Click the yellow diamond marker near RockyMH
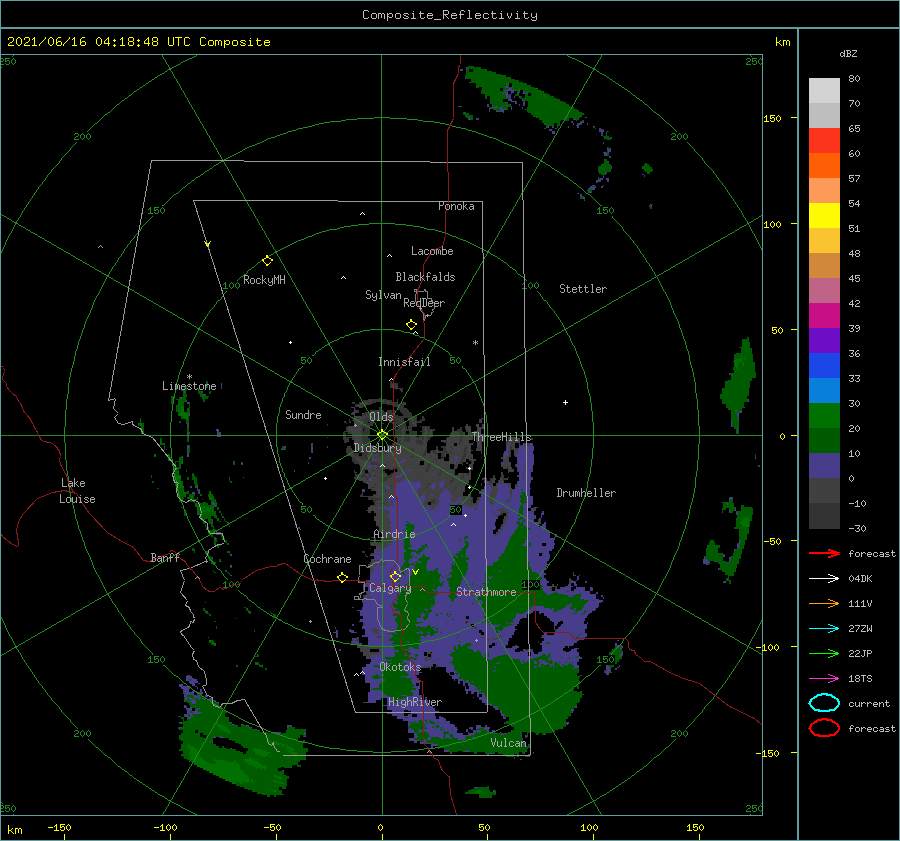The width and height of the screenshot is (900, 841). pyautogui.click(x=267, y=261)
